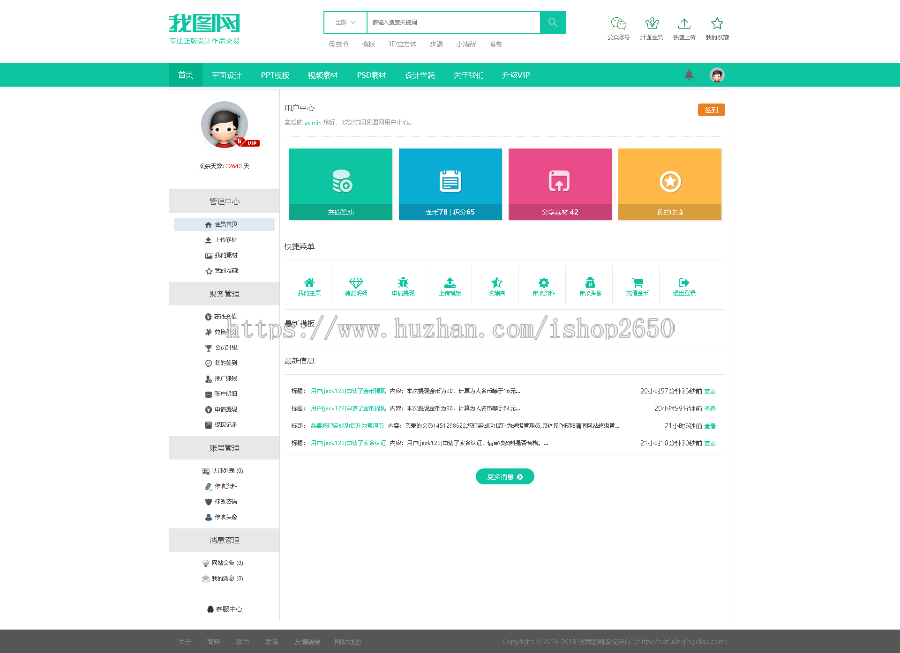The height and width of the screenshot is (653, 900).
Task: Click the bug icon in the quick menu
Action: click(403, 285)
